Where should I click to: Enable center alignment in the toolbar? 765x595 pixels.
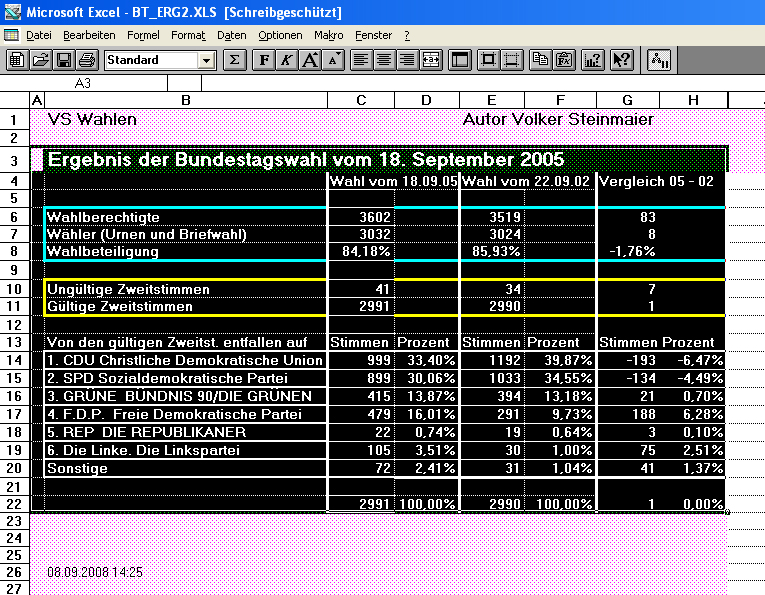384,60
